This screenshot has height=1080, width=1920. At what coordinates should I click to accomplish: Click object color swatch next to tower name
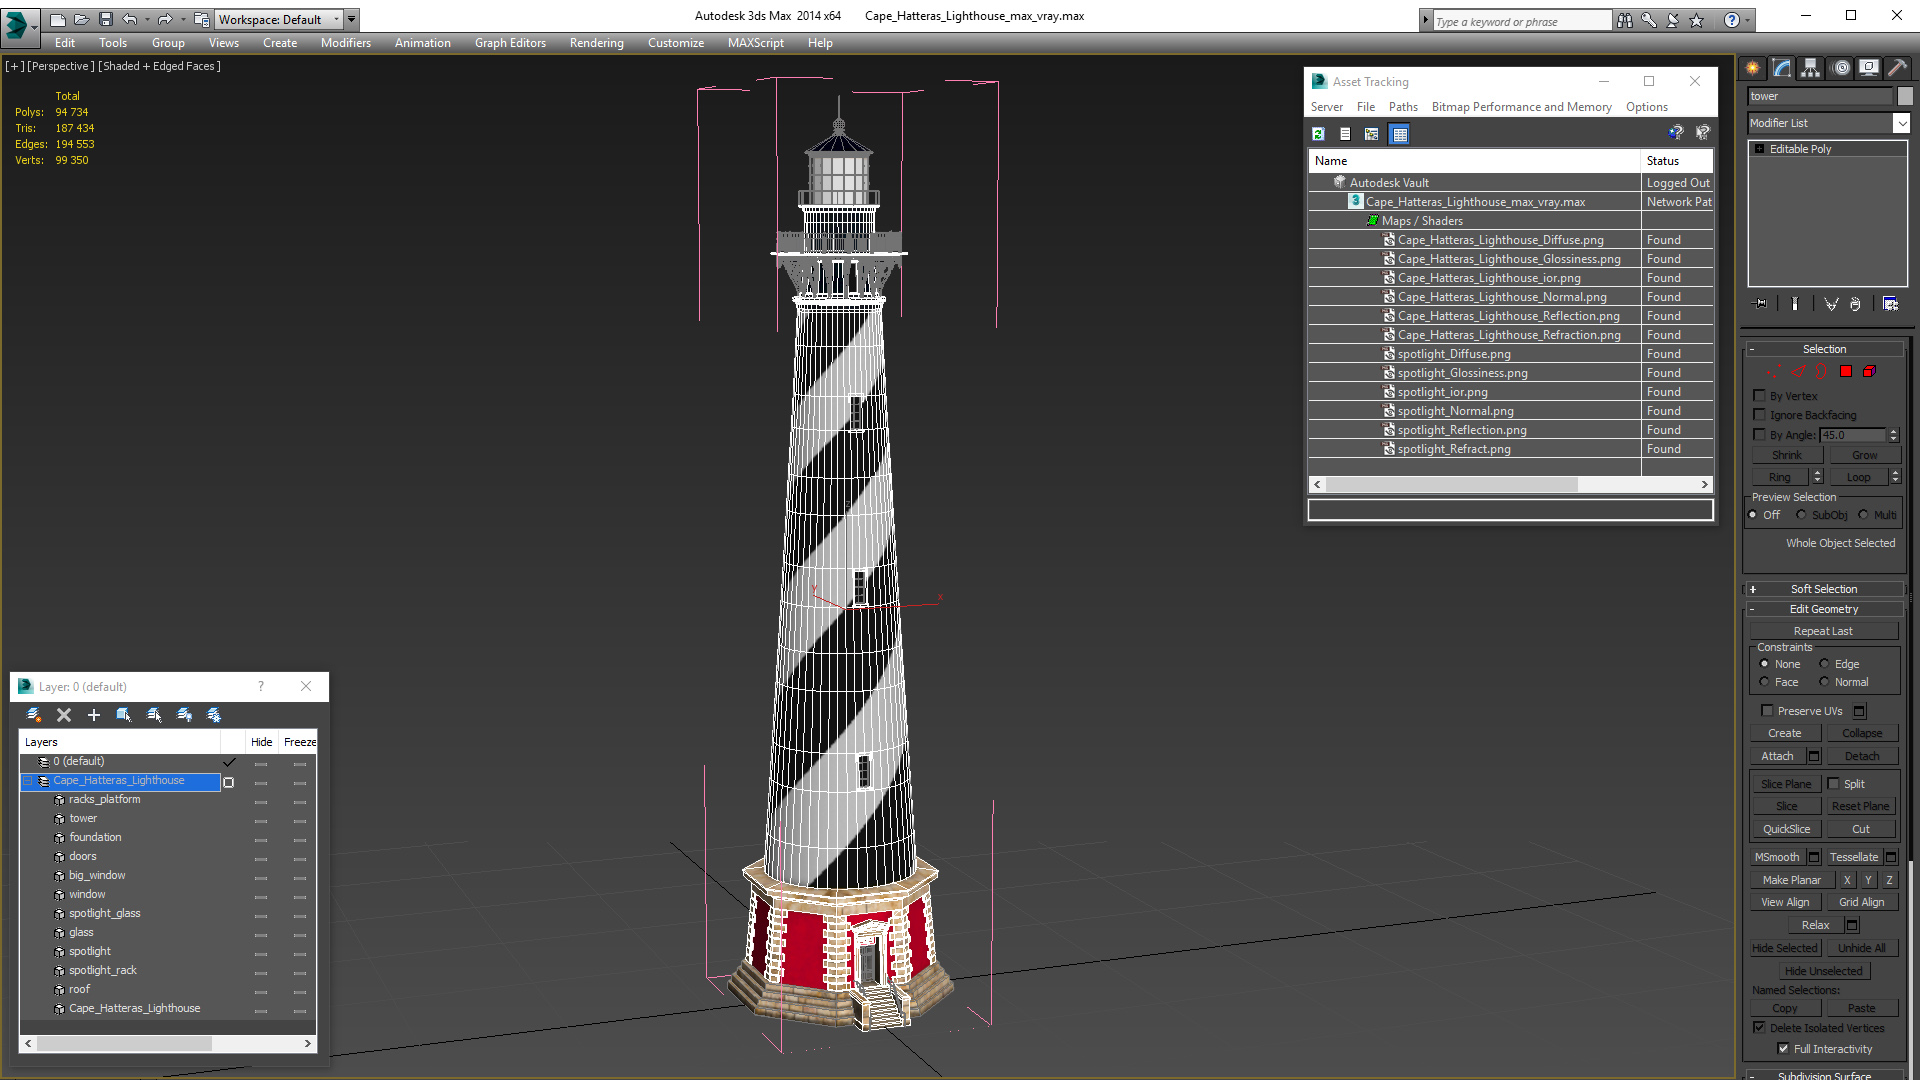[x=1905, y=96]
